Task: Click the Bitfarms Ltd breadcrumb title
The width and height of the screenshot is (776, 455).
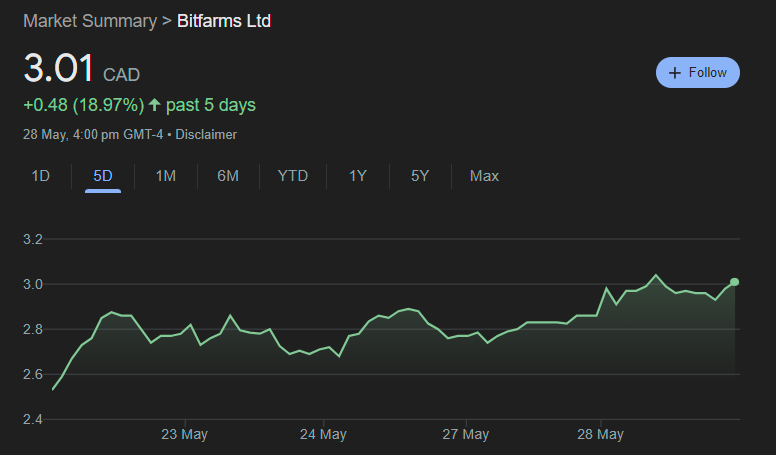Action: click(223, 21)
